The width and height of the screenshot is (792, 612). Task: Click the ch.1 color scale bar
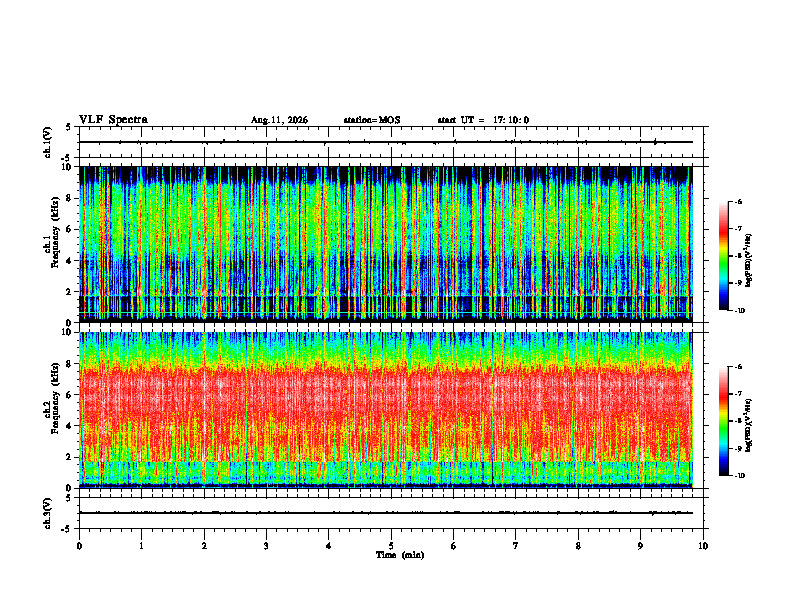(x=723, y=256)
